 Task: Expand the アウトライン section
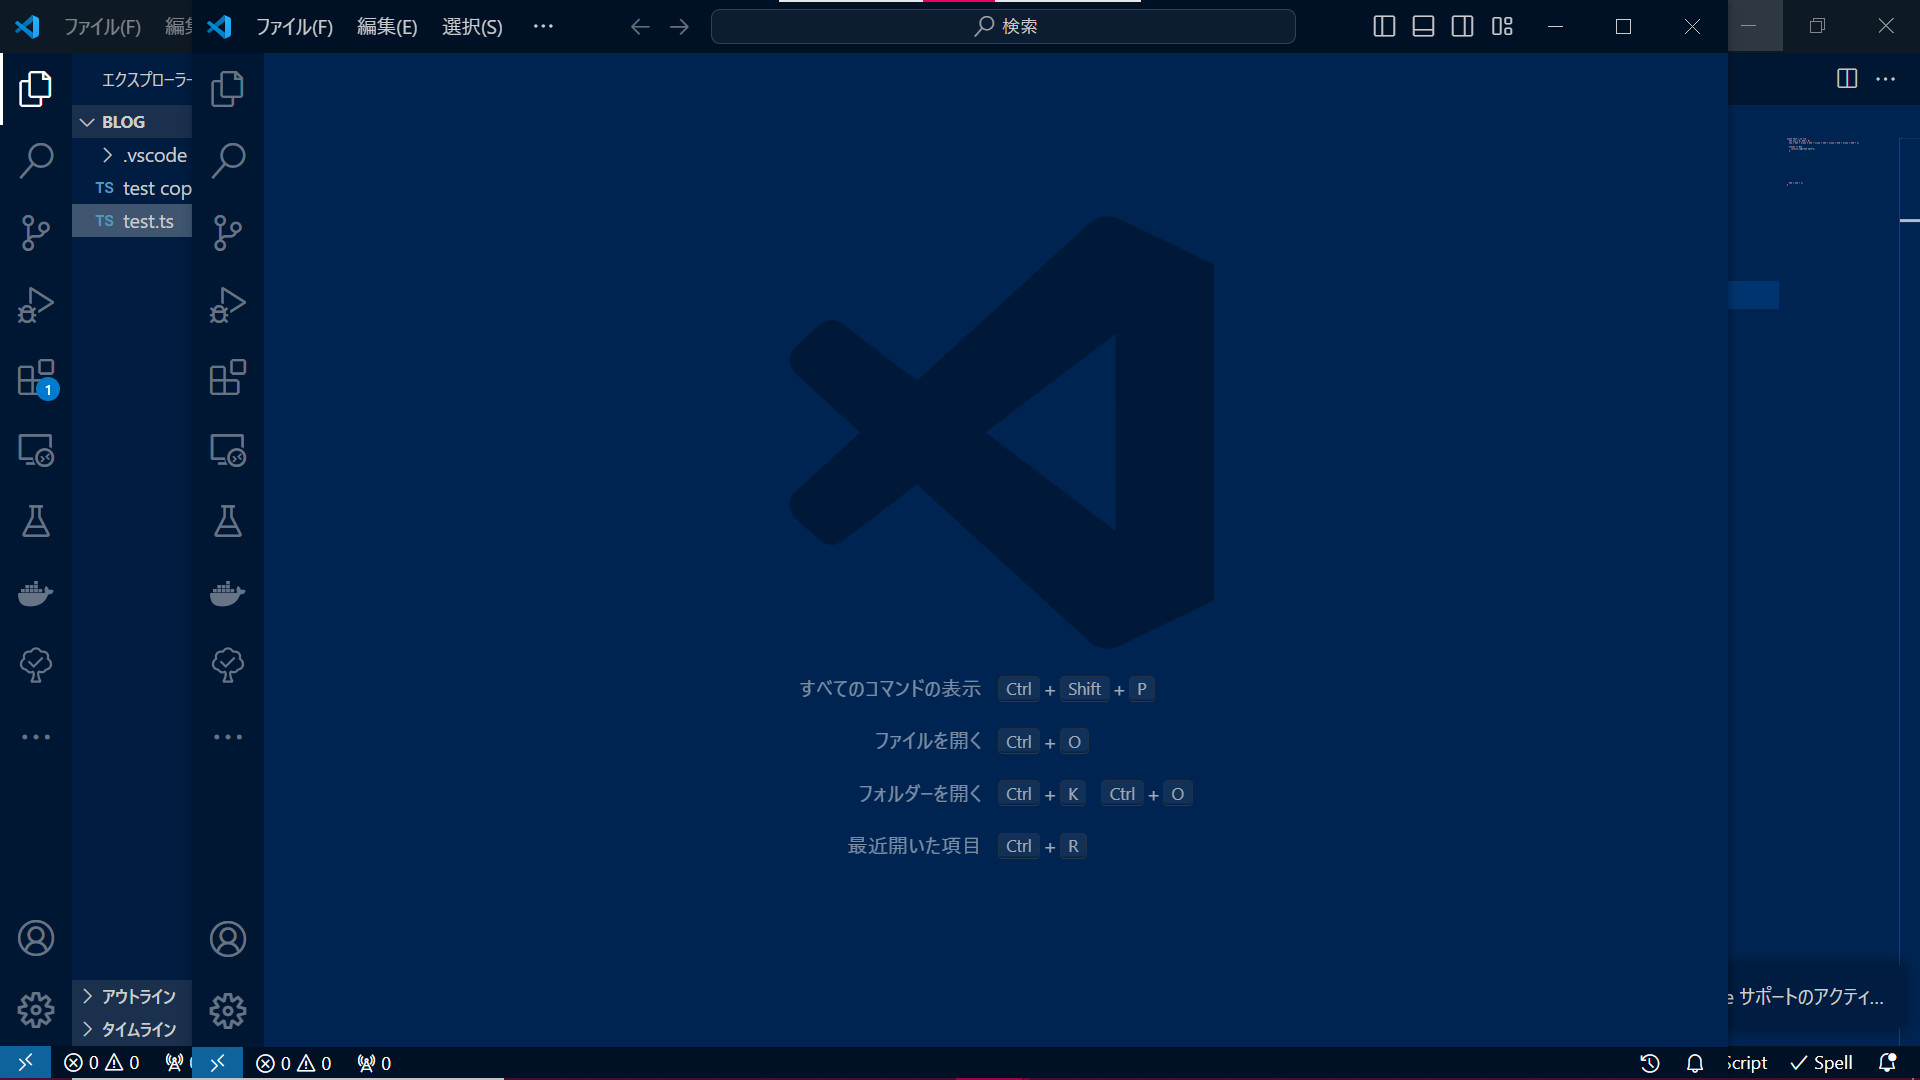tap(132, 996)
